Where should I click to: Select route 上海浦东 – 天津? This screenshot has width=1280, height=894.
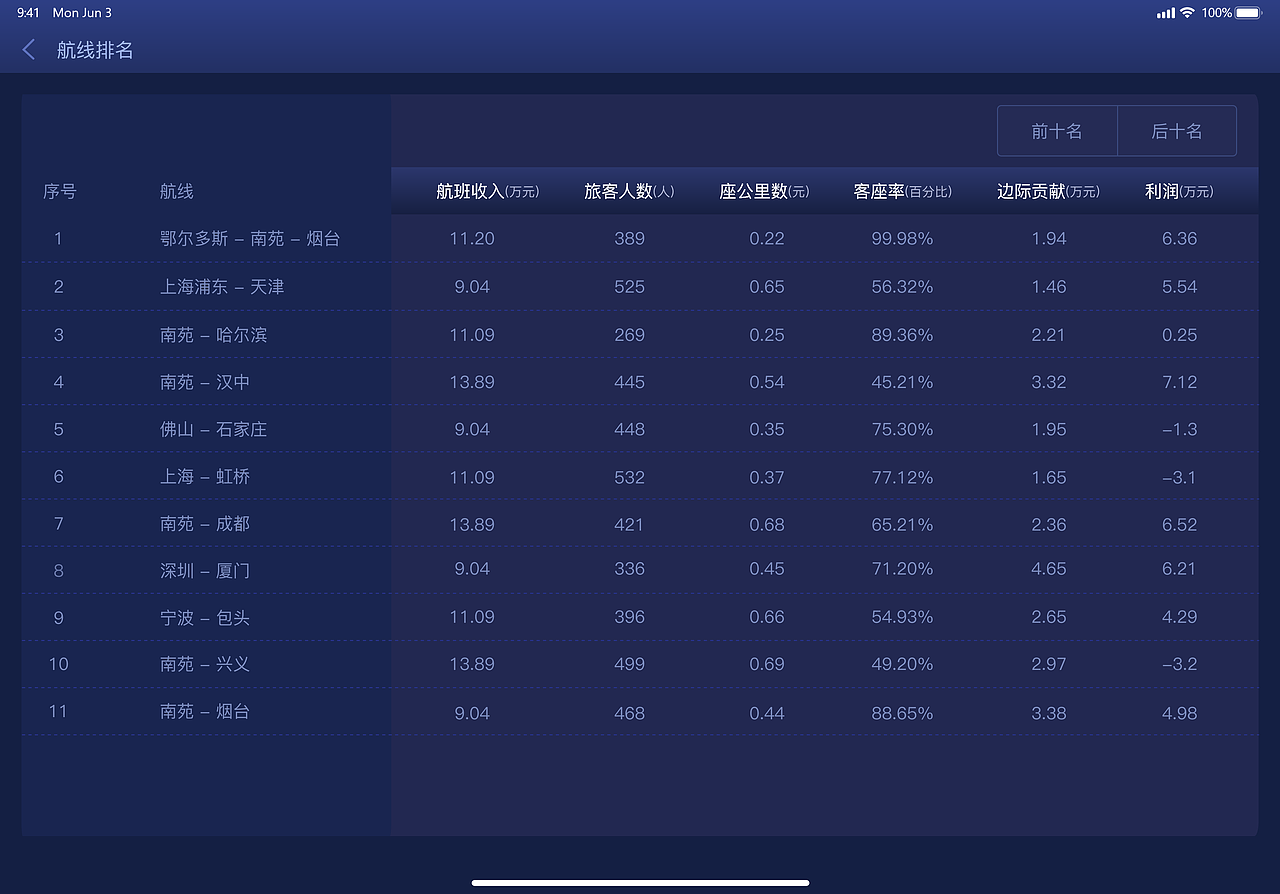coord(222,286)
